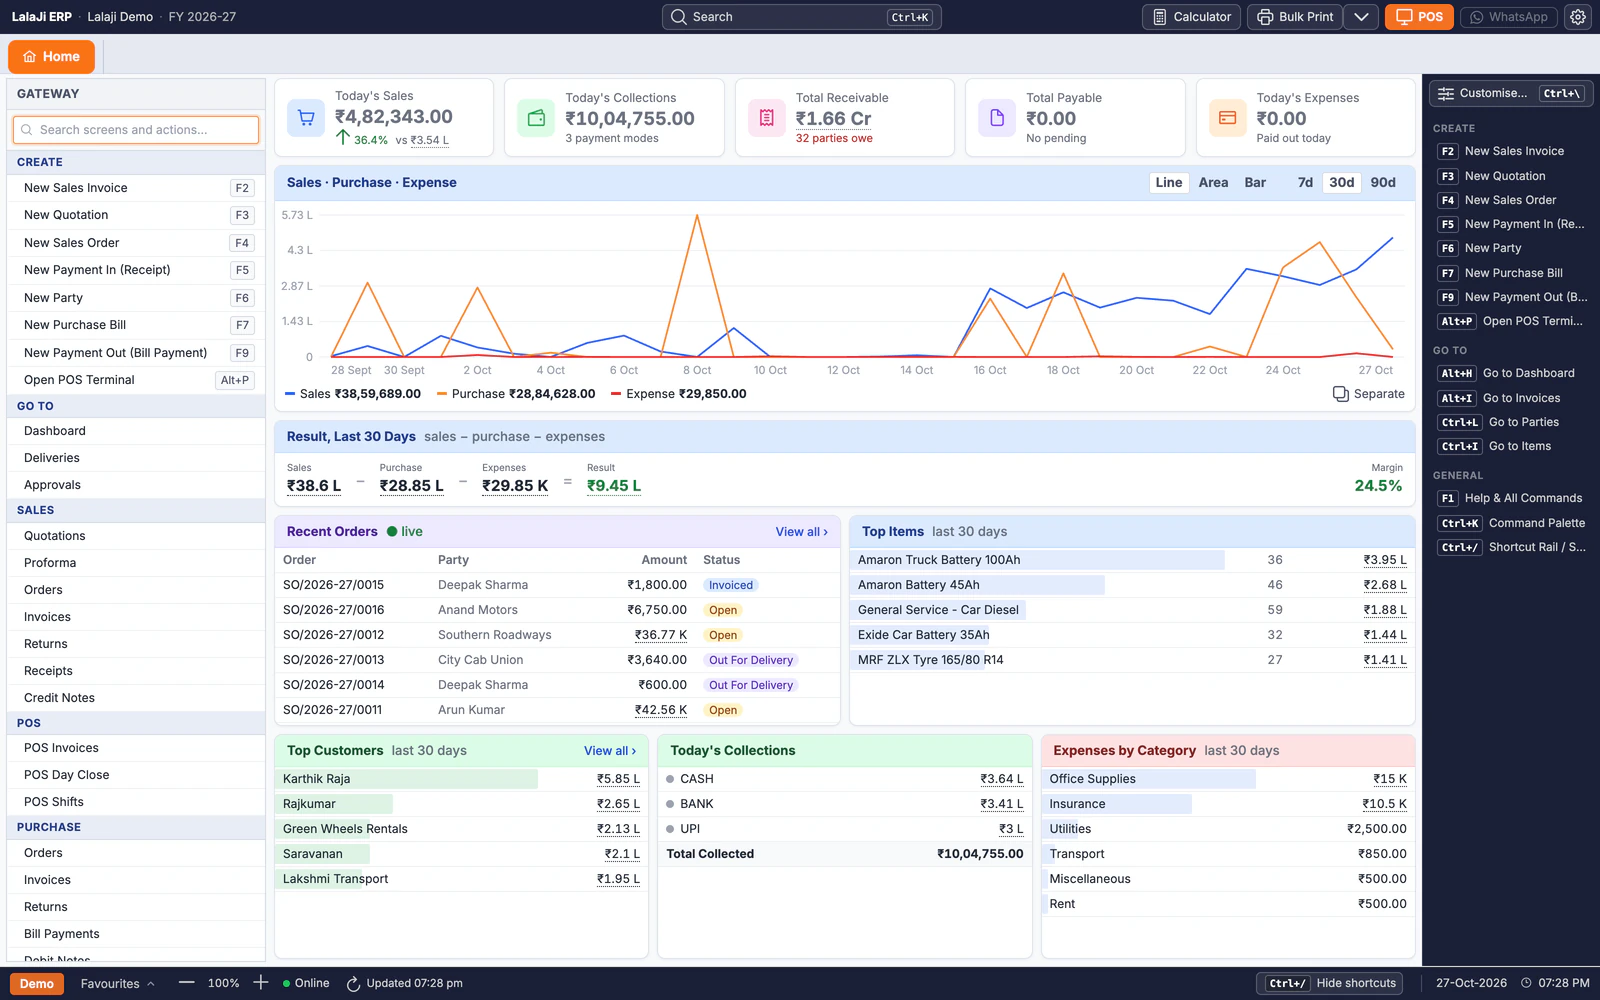Switch chart to Area view
This screenshot has width=1600, height=1000.
1213,183
